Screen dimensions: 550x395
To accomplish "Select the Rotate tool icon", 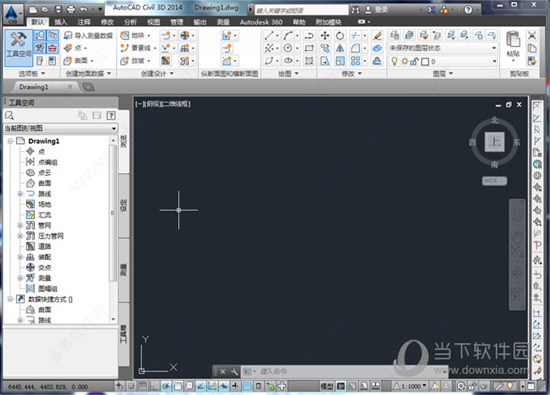I will [x=340, y=36].
